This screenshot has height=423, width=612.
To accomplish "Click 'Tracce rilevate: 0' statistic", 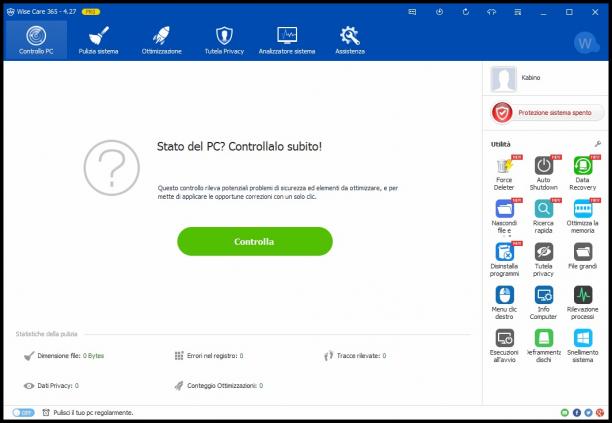I will click(x=355, y=355).
